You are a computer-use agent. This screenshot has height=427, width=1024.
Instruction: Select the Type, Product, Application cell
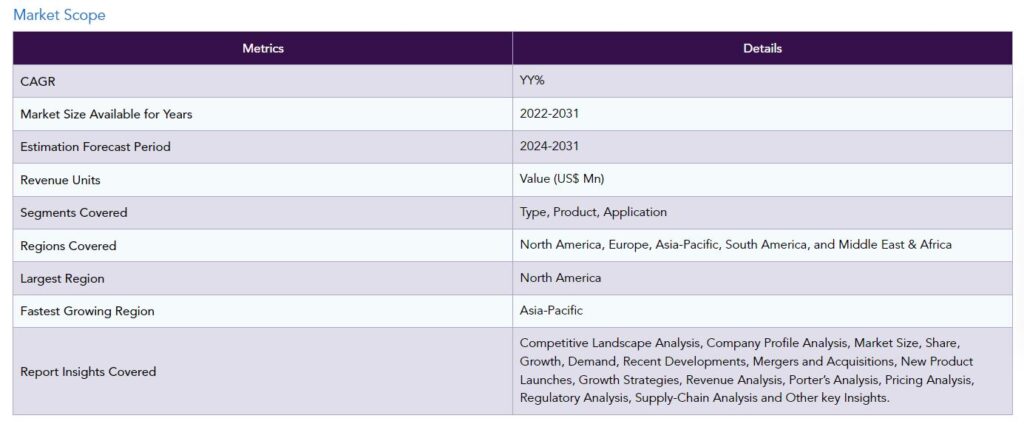(x=593, y=213)
